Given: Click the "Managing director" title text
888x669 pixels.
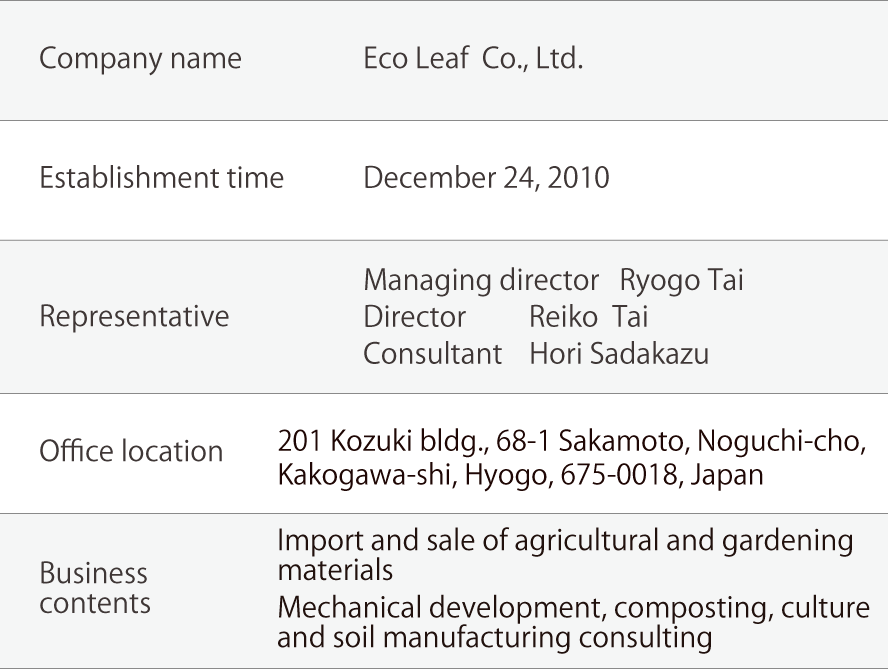Looking at the screenshot, I should tap(481, 281).
